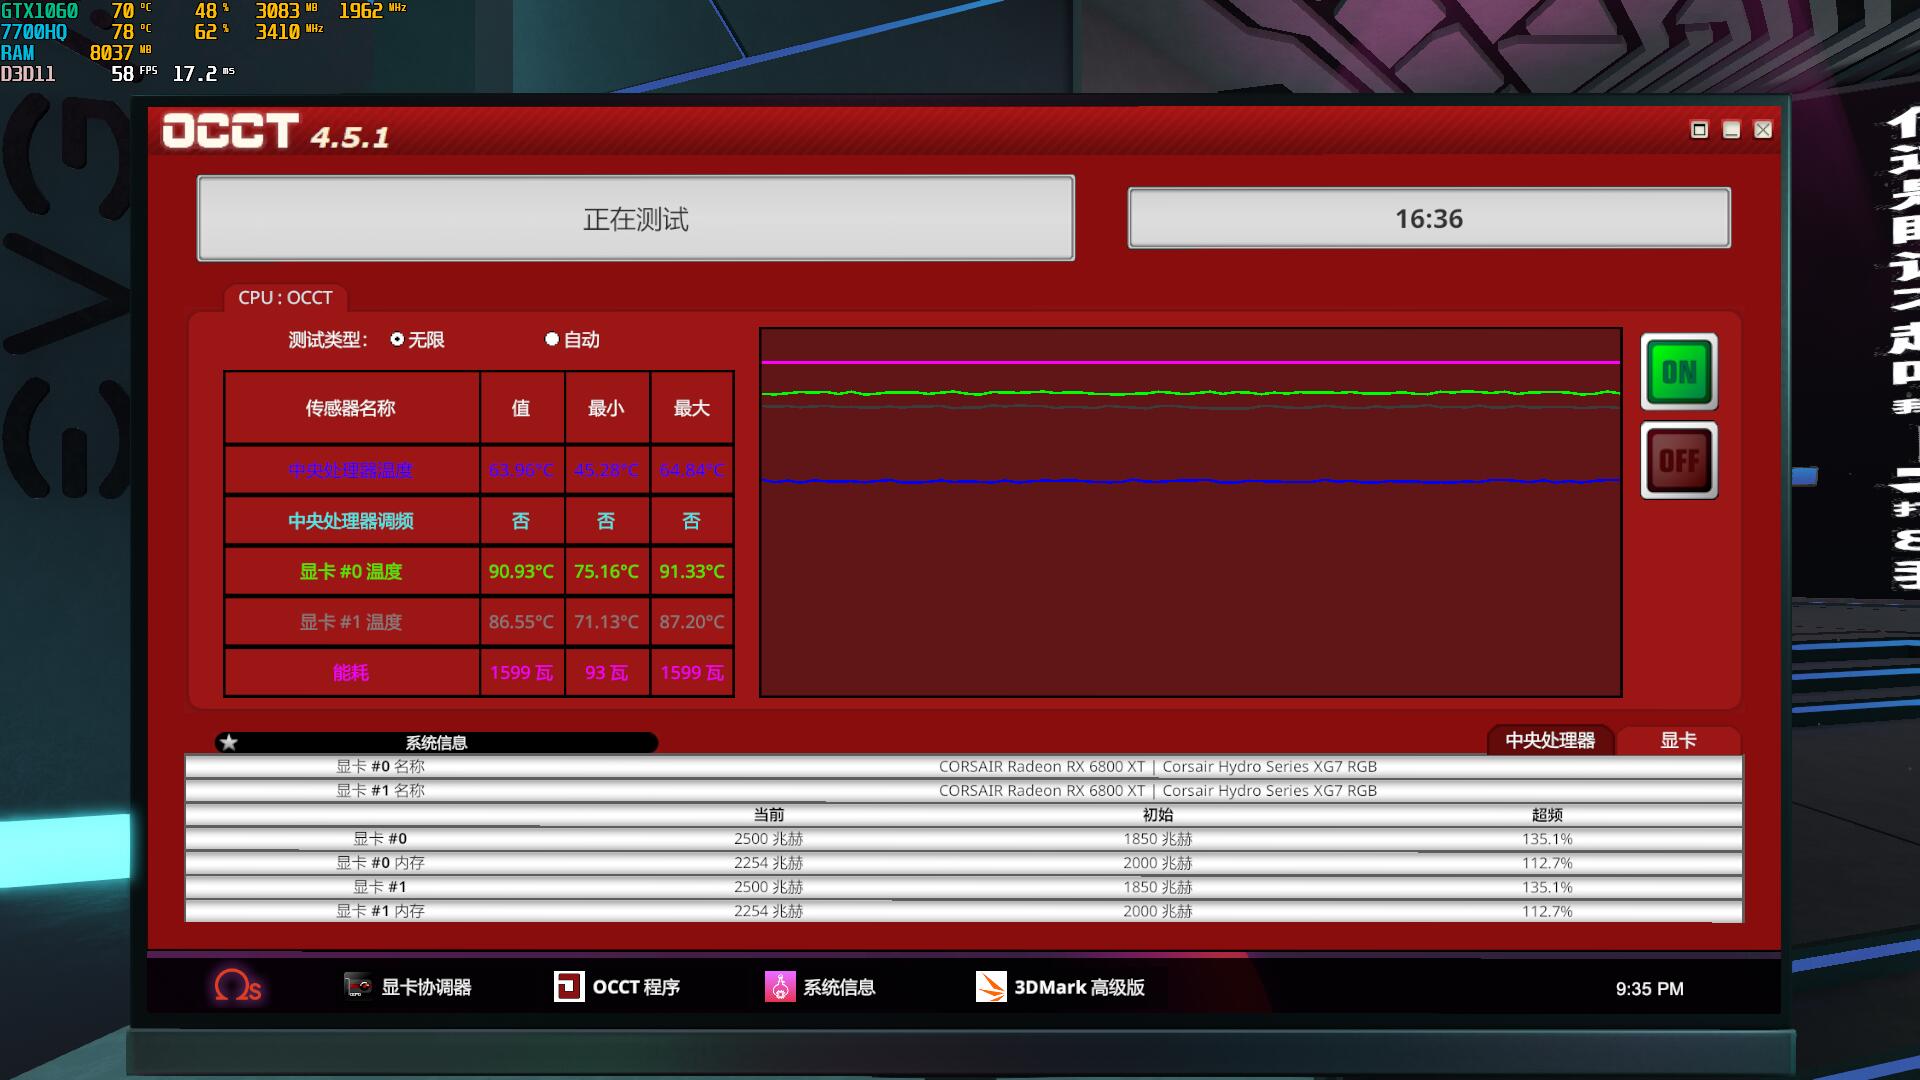
Task: Click the red OFF button
Action: (1679, 460)
